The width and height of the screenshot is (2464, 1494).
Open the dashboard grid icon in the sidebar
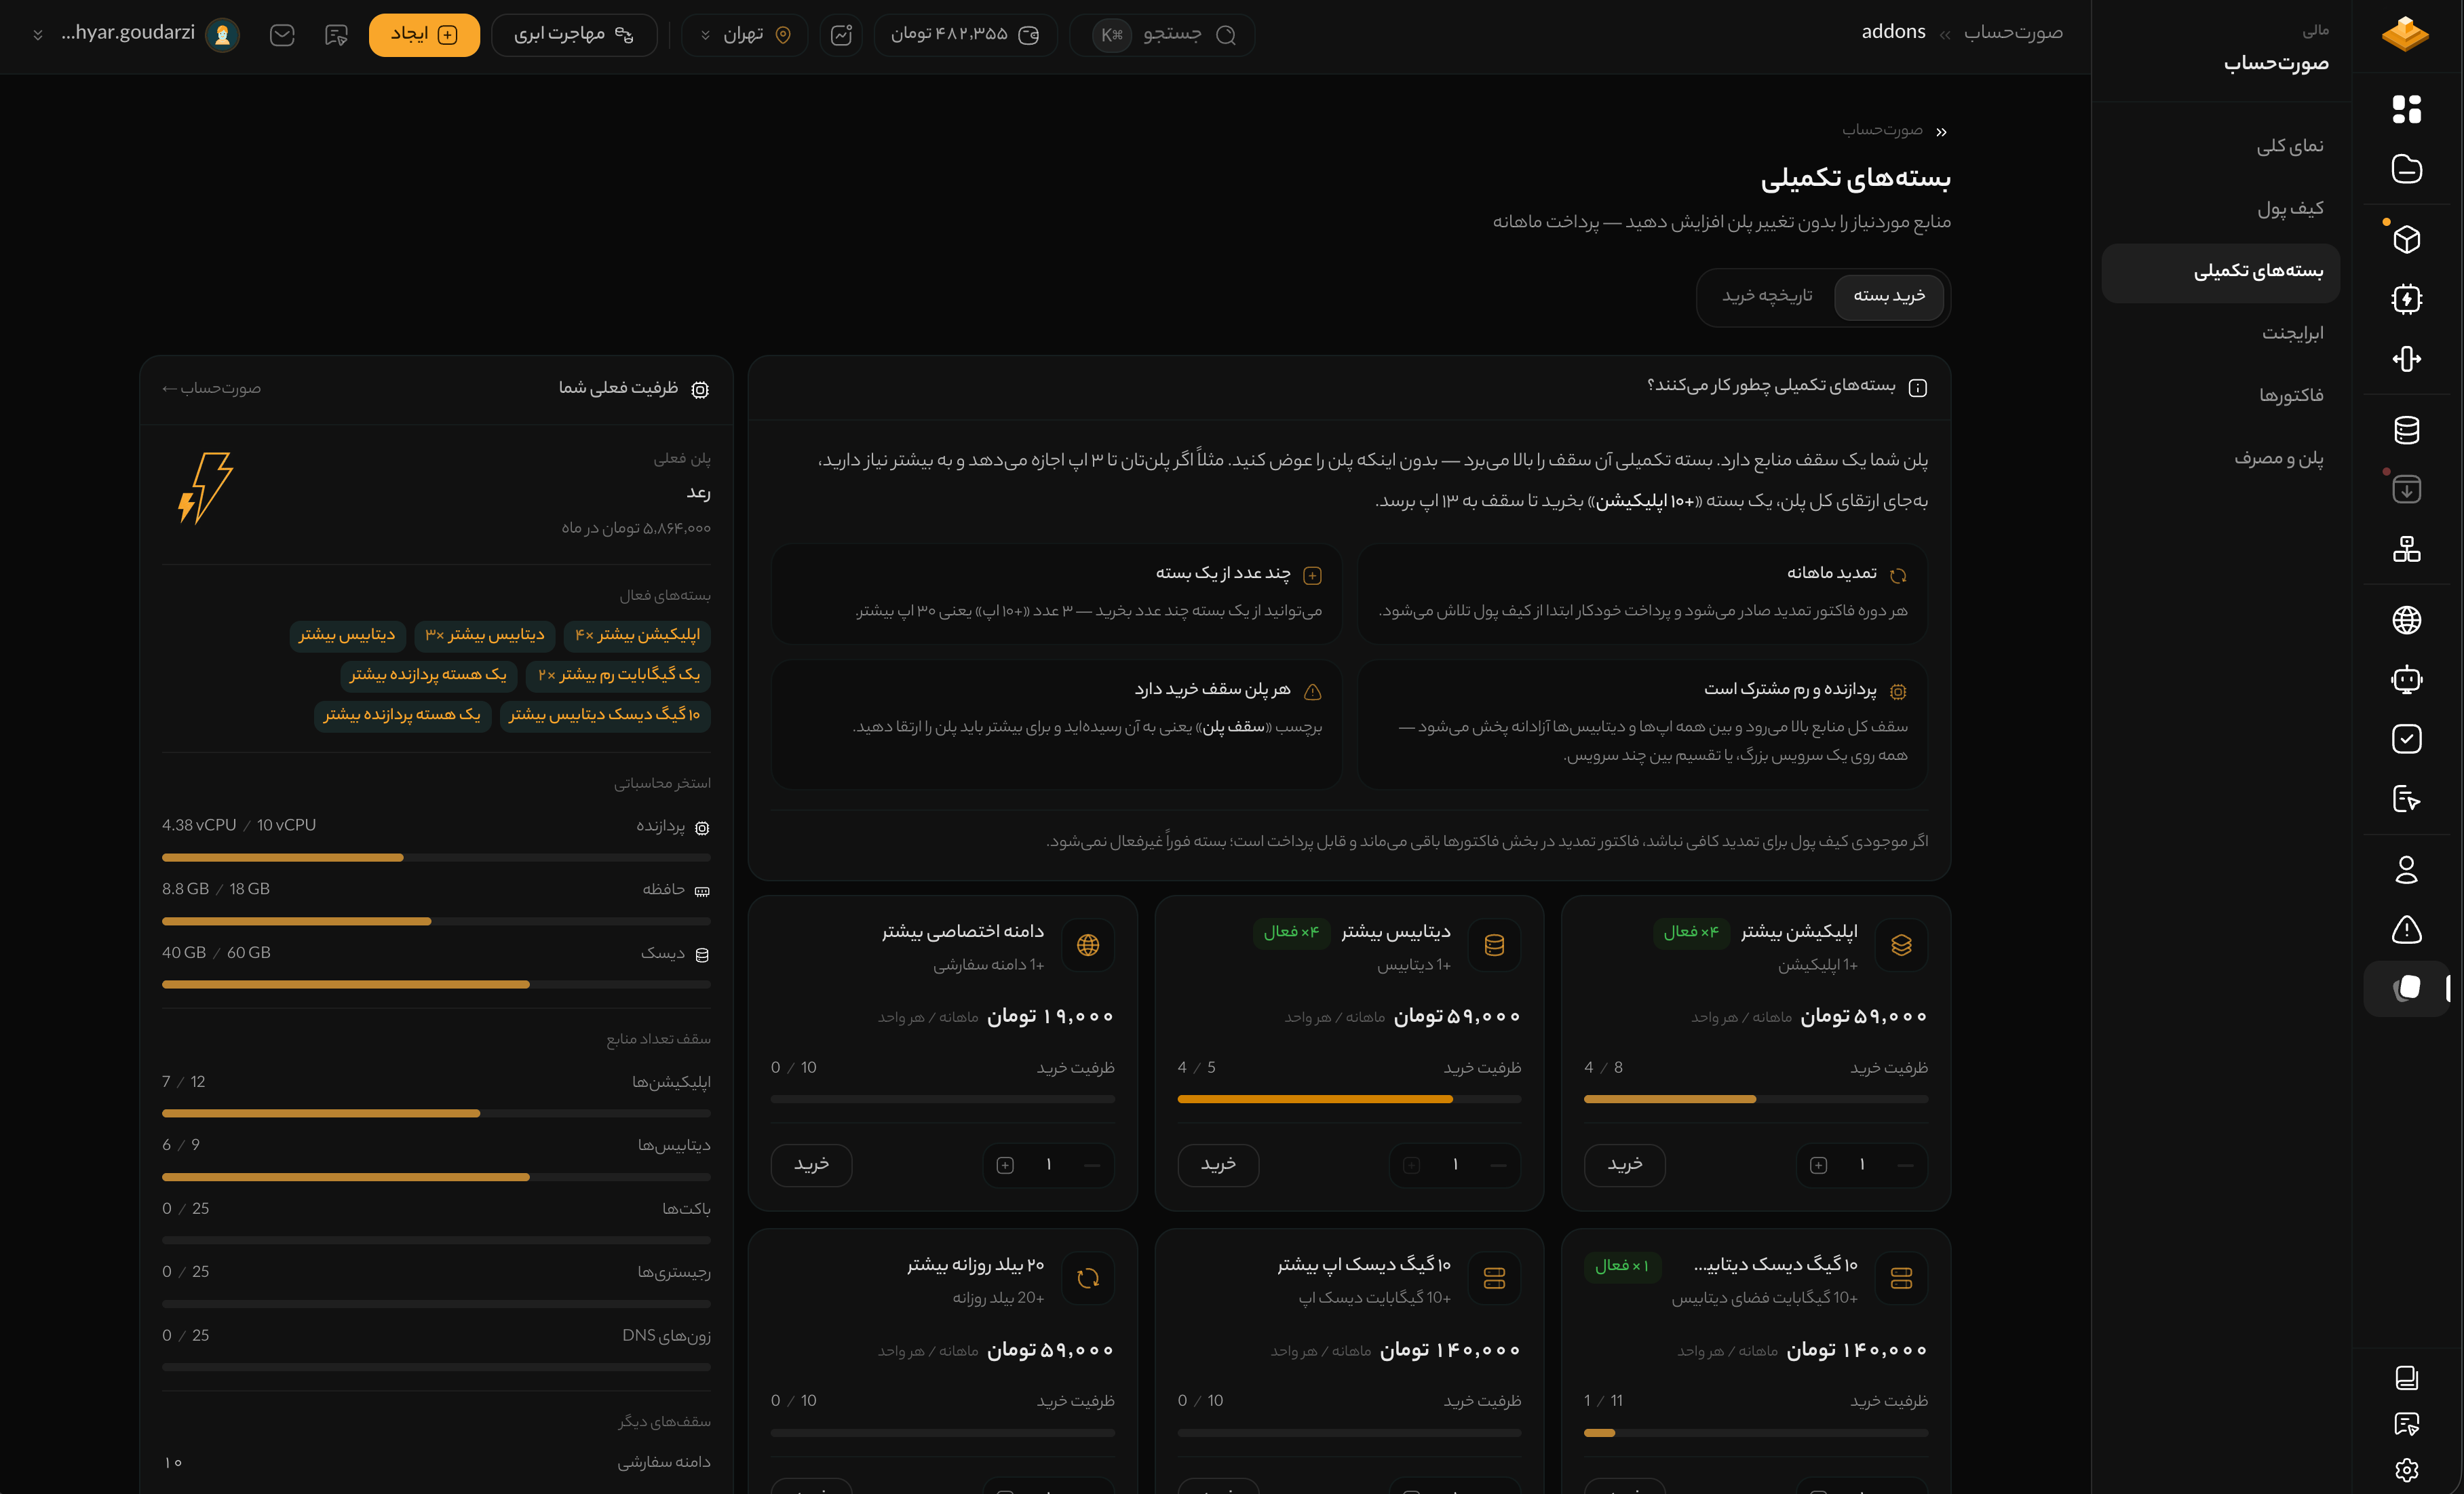point(2406,108)
